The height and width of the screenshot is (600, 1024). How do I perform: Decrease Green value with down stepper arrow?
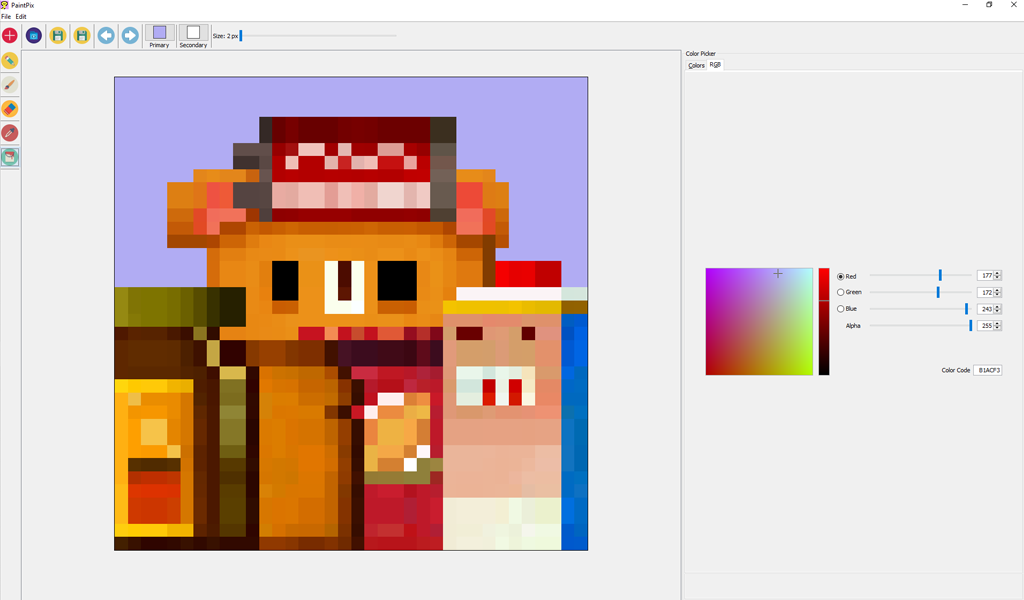(x=997, y=295)
